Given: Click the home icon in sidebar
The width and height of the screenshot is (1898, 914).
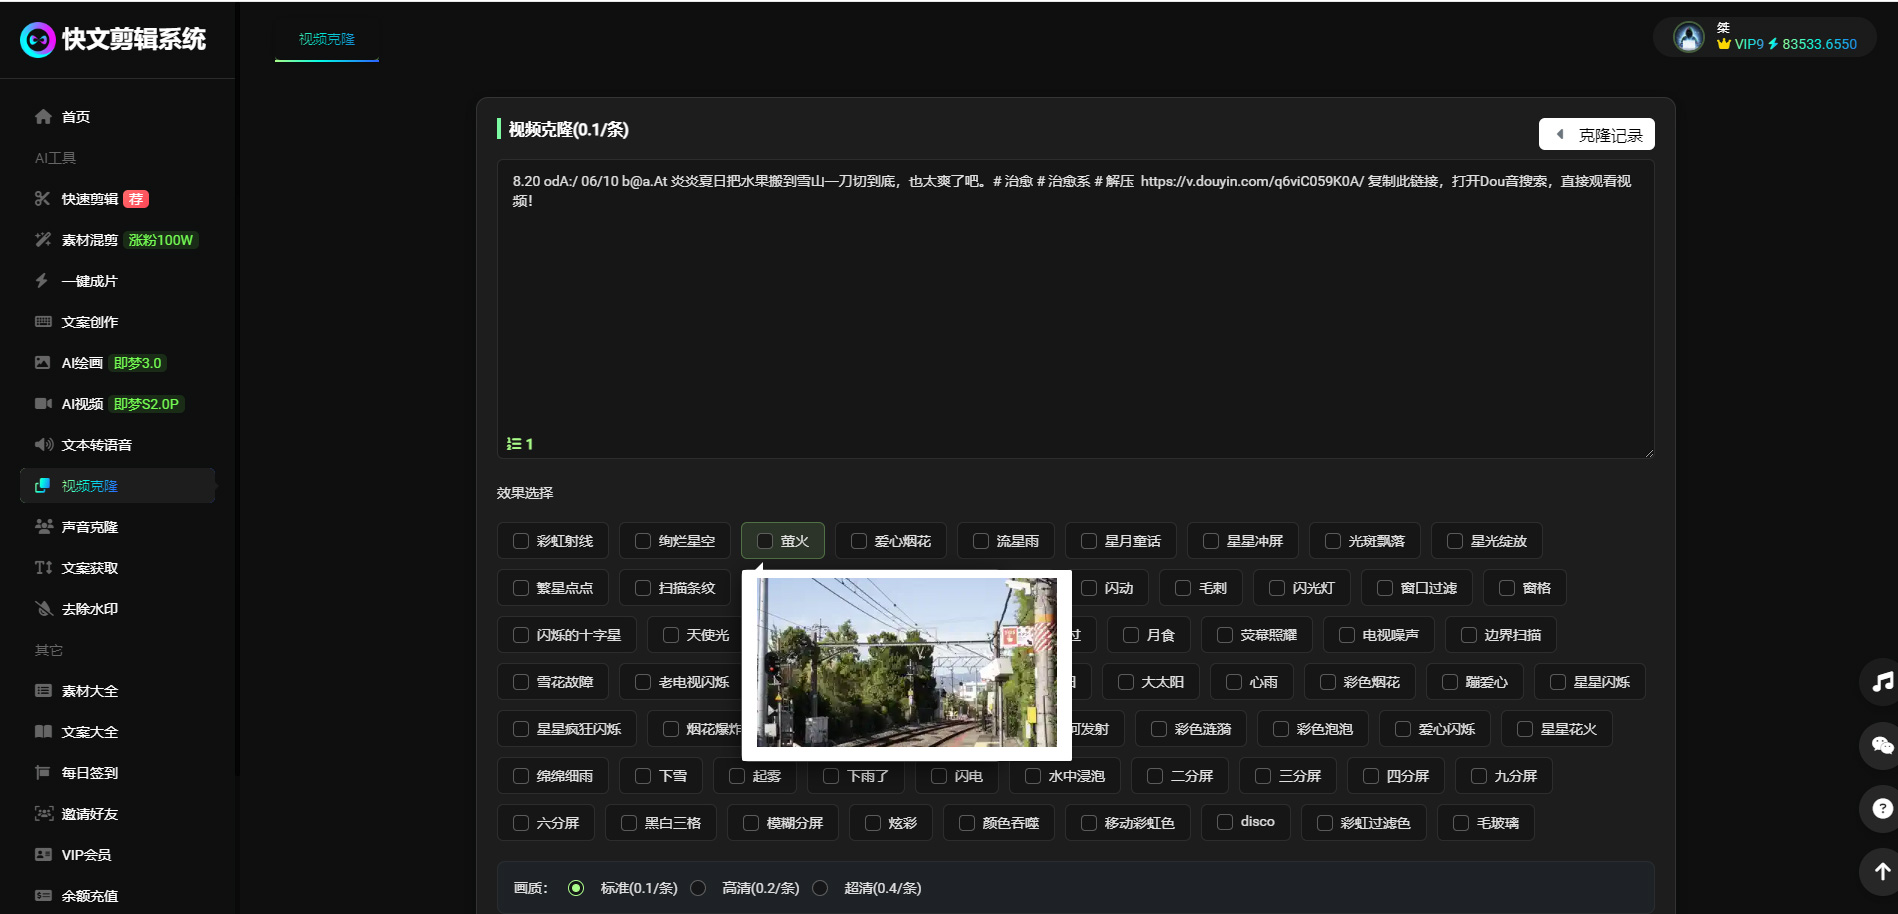Looking at the screenshot, I should point(43,117).
